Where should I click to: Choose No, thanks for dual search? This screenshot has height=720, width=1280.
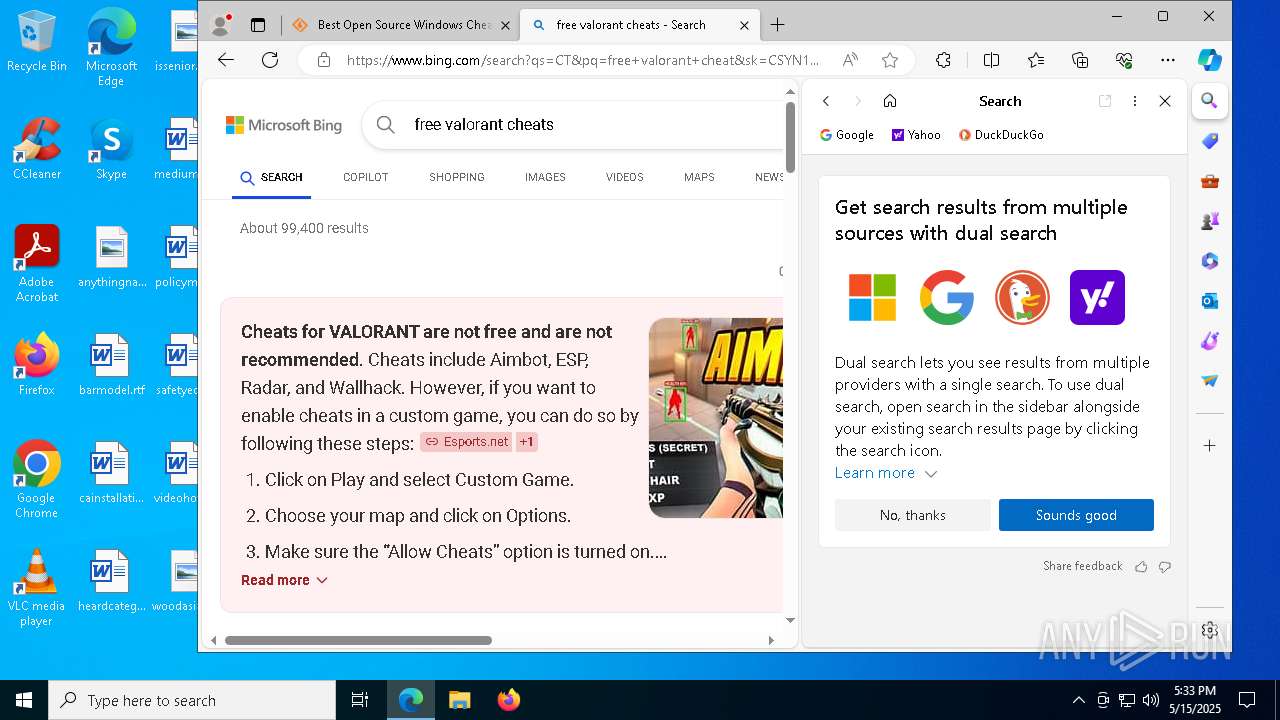[913, 515]
